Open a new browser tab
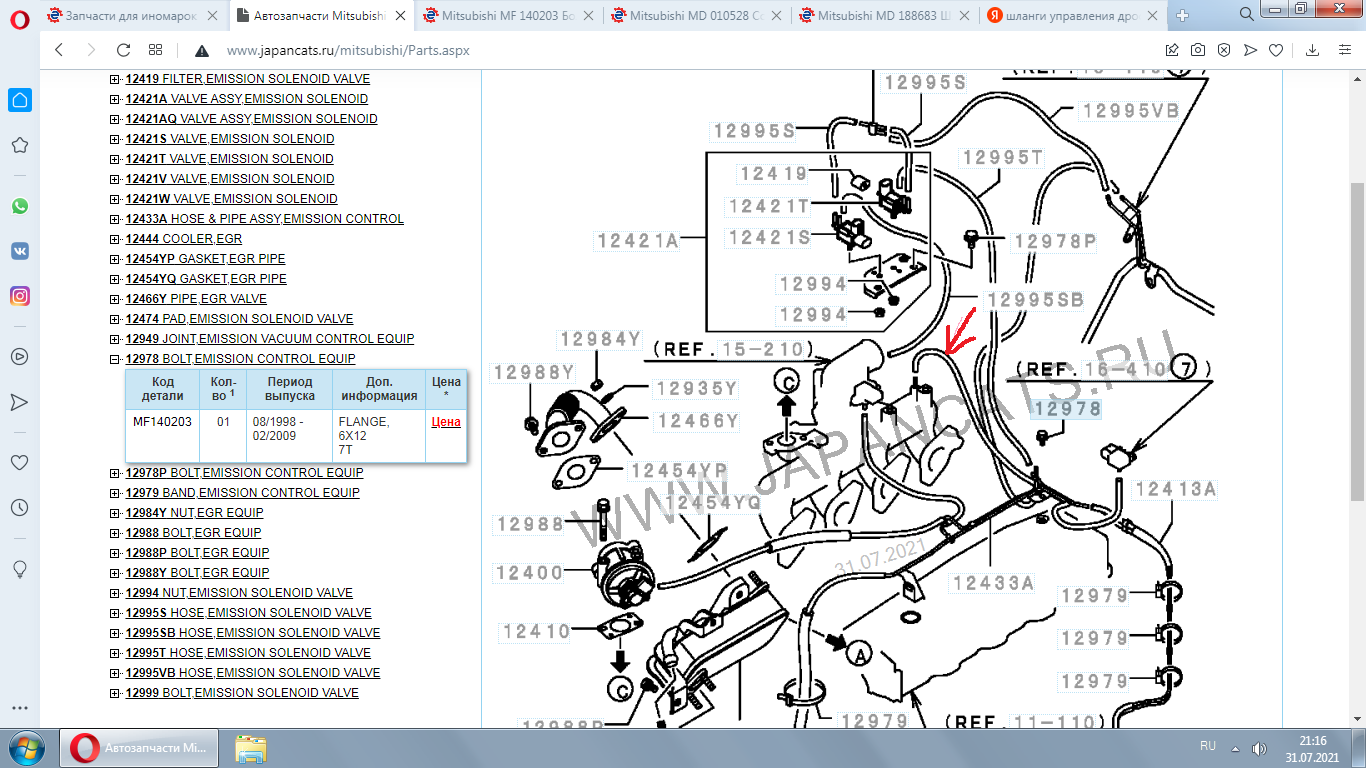1366x768 pixels. (1183, 15)
